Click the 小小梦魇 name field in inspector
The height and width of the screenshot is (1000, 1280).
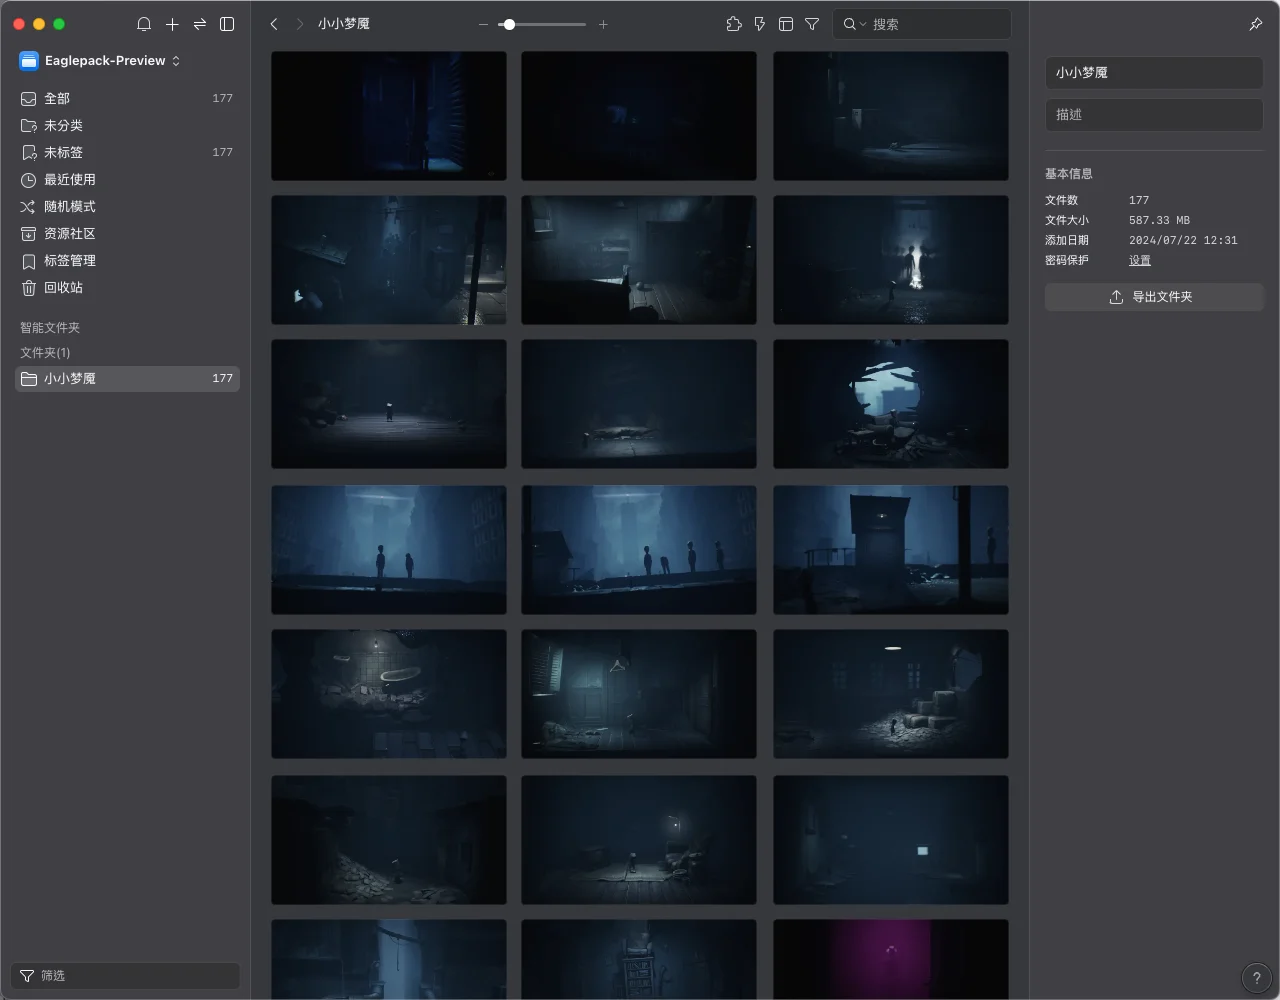1154,73
